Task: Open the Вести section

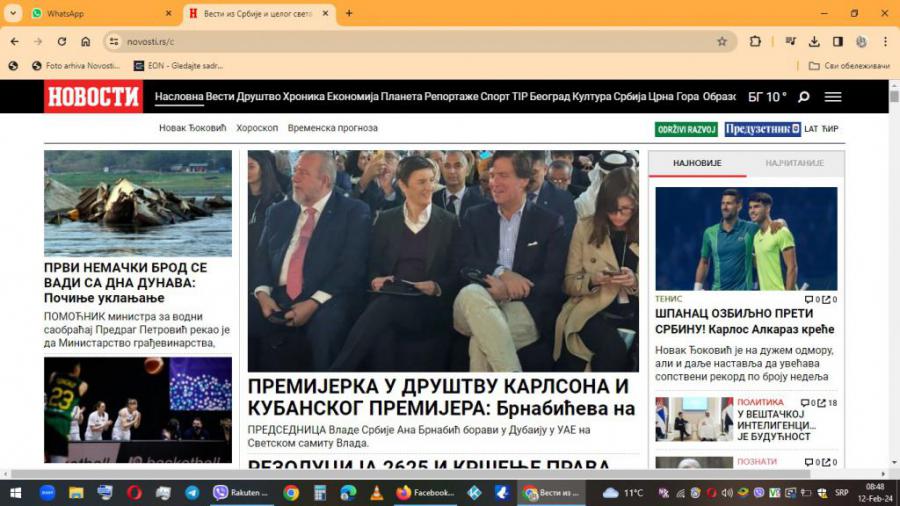Action: pyautogui.click(x=220, y=96)
